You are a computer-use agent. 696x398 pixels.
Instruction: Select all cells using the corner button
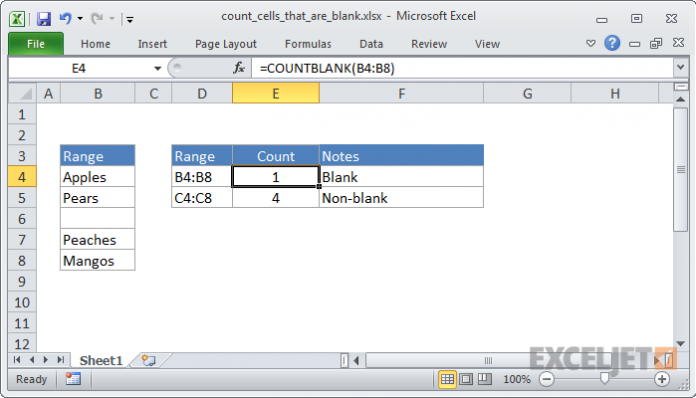(23, 94)
